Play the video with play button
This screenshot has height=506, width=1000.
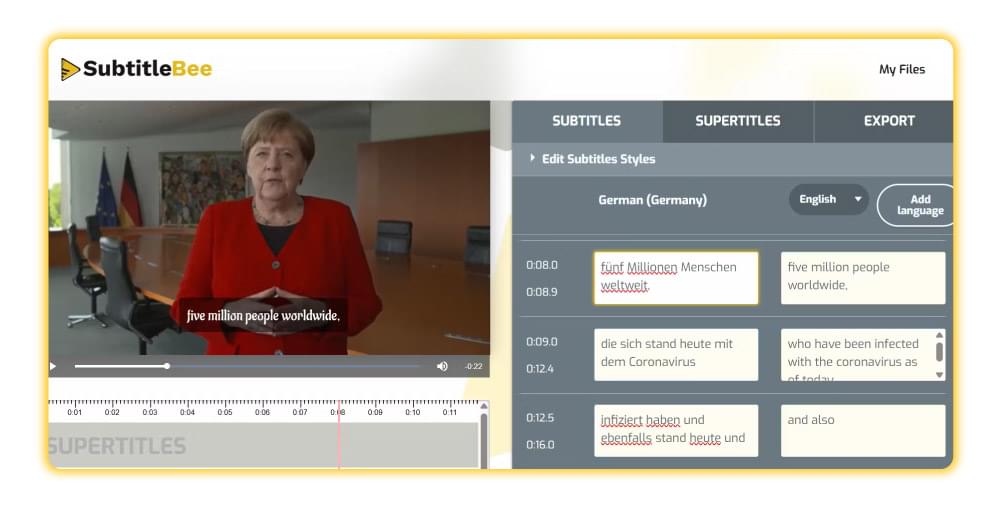click(x=53, y=366)
